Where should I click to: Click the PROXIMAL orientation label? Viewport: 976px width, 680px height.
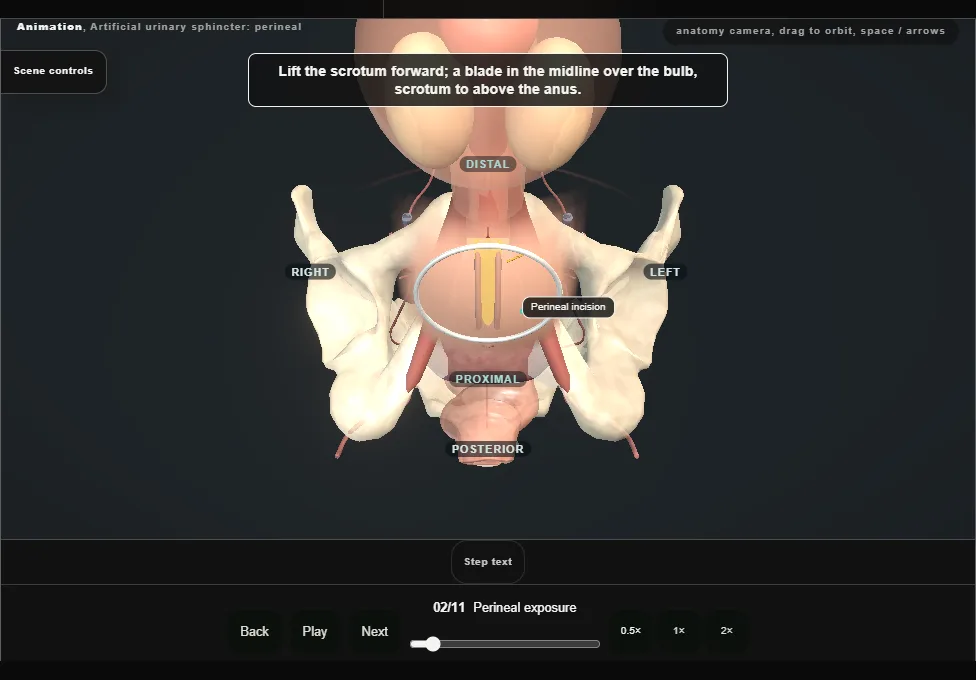point(487,379)
